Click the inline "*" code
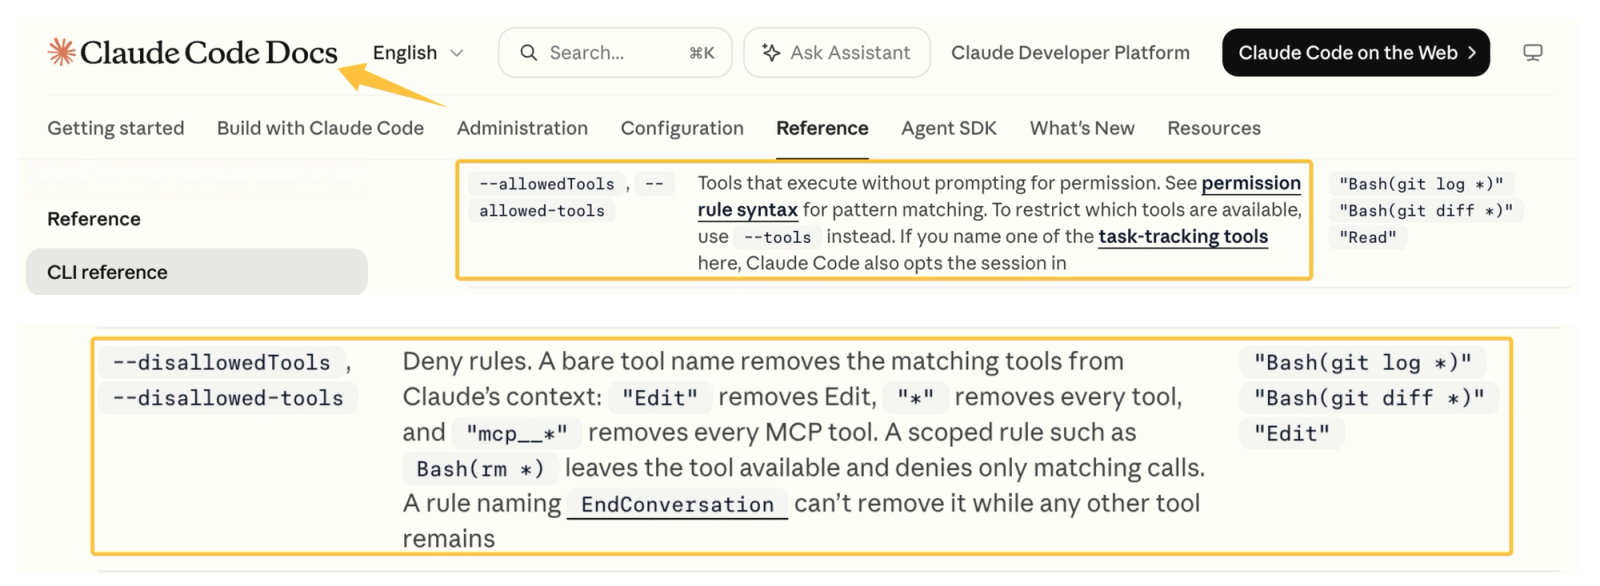Image resolution: width=1600 pixels, height=586 pixels. [915, 398]
